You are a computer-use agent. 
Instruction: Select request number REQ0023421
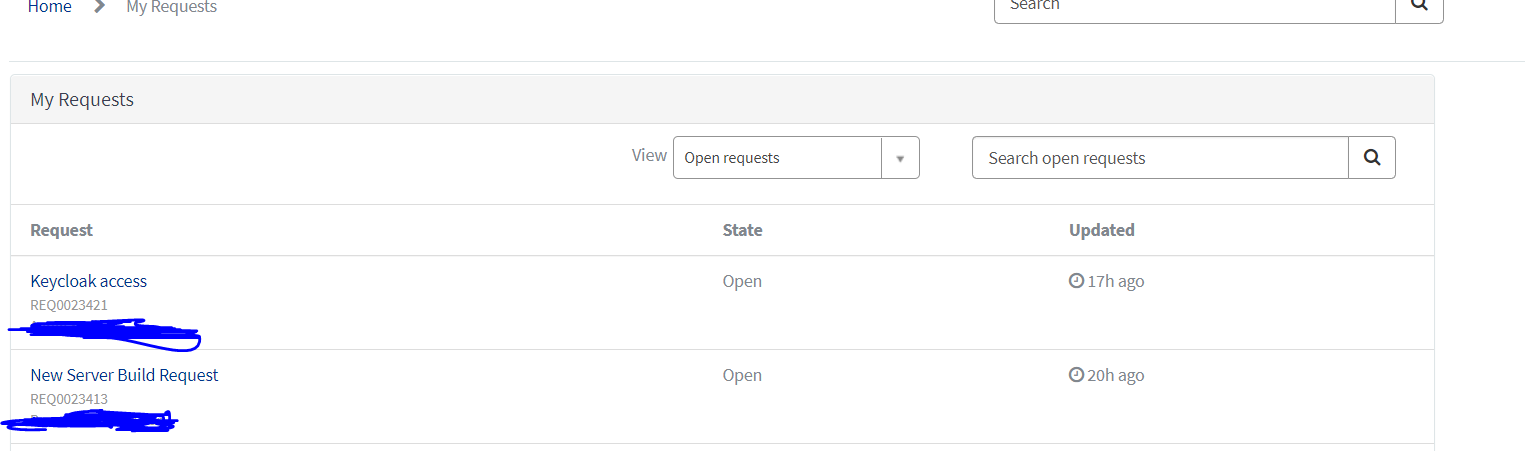[x=69, y=305]
